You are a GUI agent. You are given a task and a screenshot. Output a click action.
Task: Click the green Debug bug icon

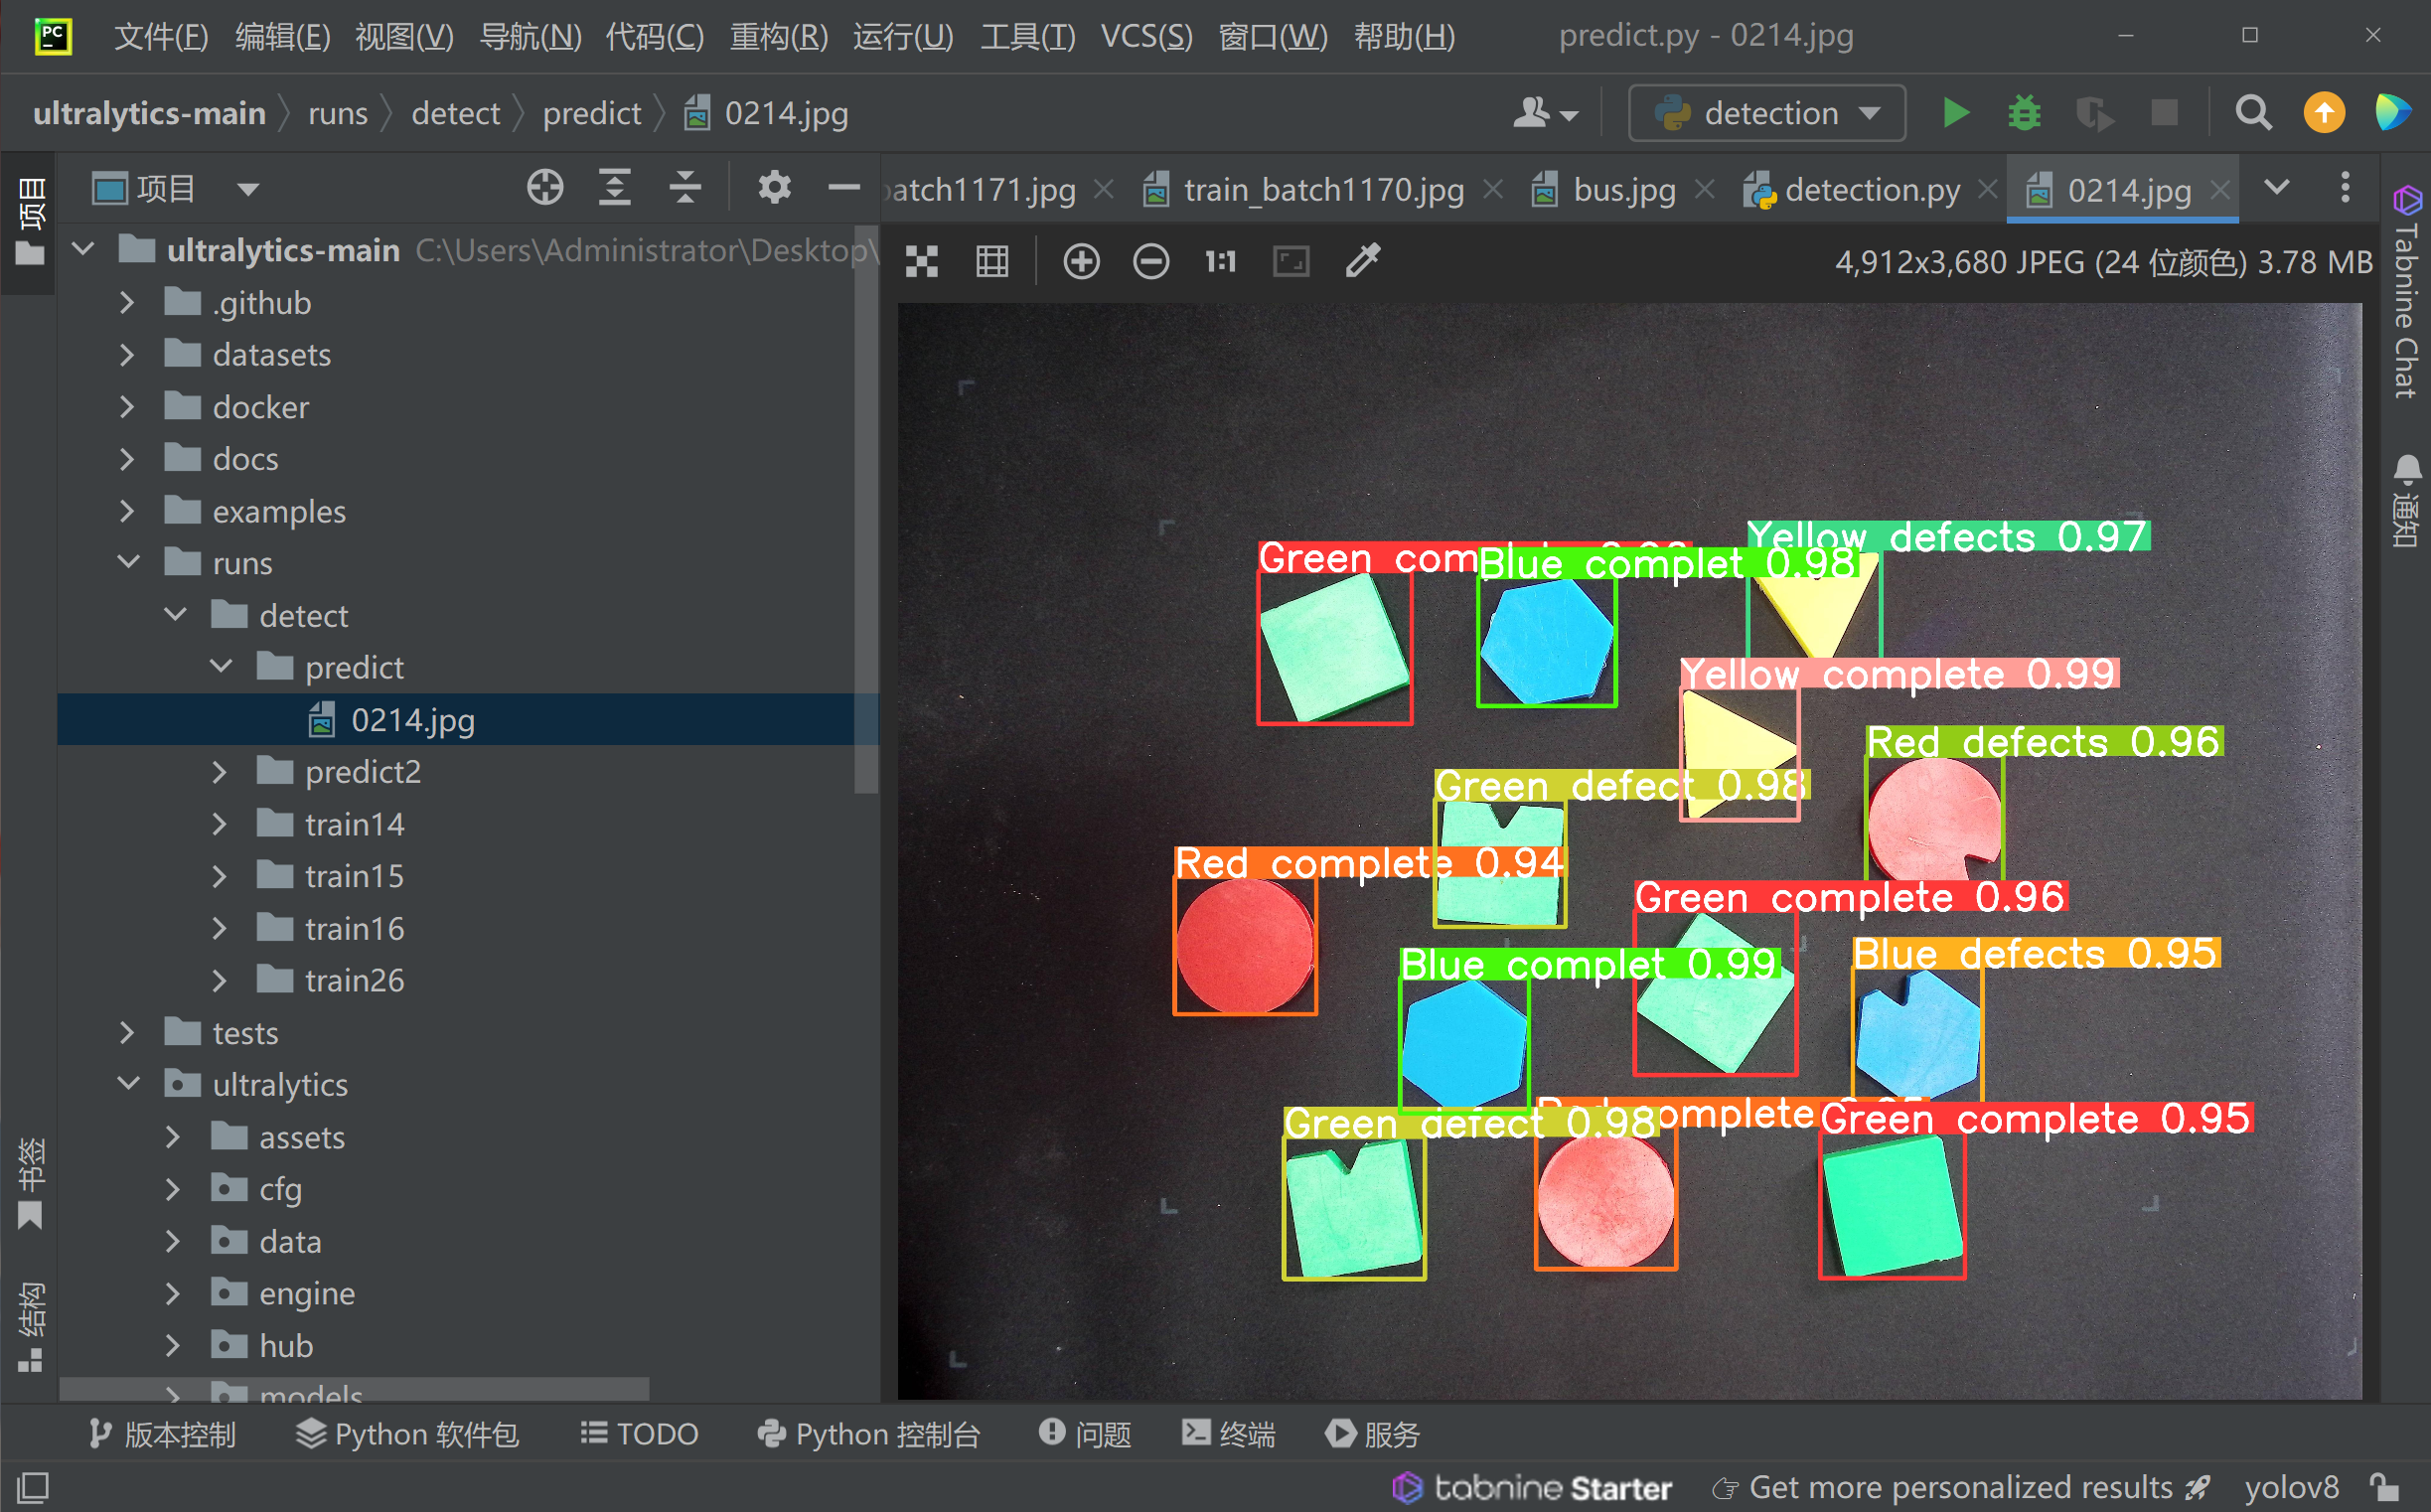pyautogui.click(x=2024, y=113)
